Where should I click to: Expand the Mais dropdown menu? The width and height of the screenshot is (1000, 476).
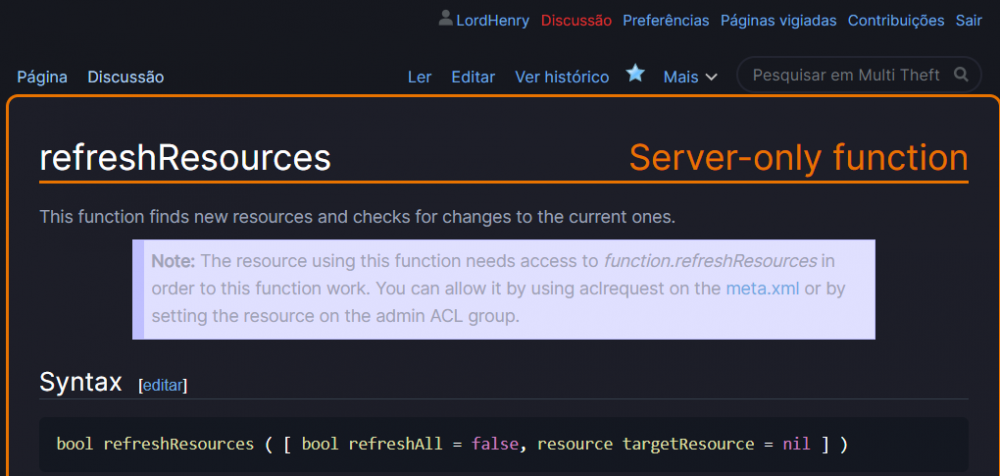pos(690,77)
